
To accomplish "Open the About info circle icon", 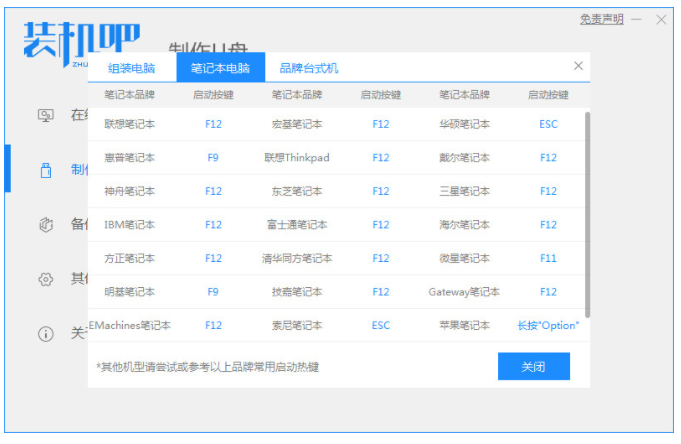I will click(x=45, y=333).
